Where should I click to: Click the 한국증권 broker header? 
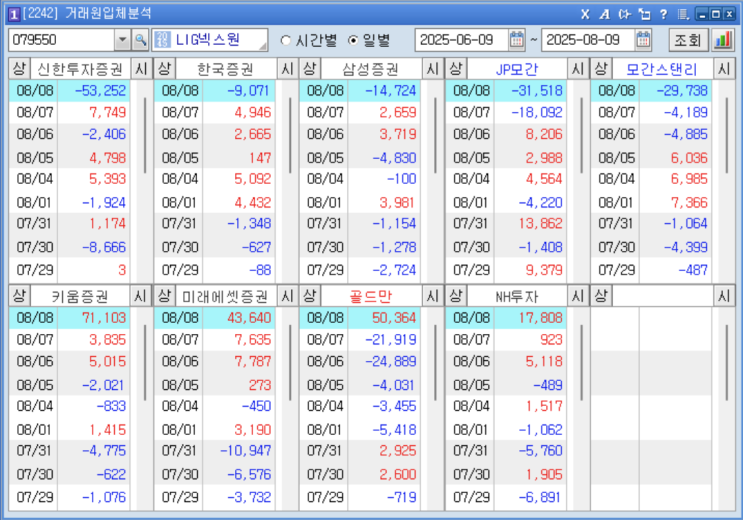226,69
